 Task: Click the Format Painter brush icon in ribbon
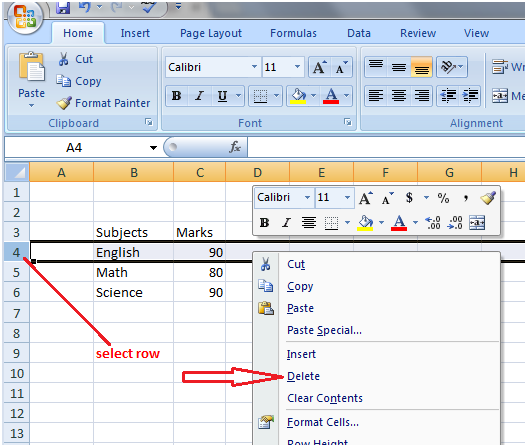64,103
